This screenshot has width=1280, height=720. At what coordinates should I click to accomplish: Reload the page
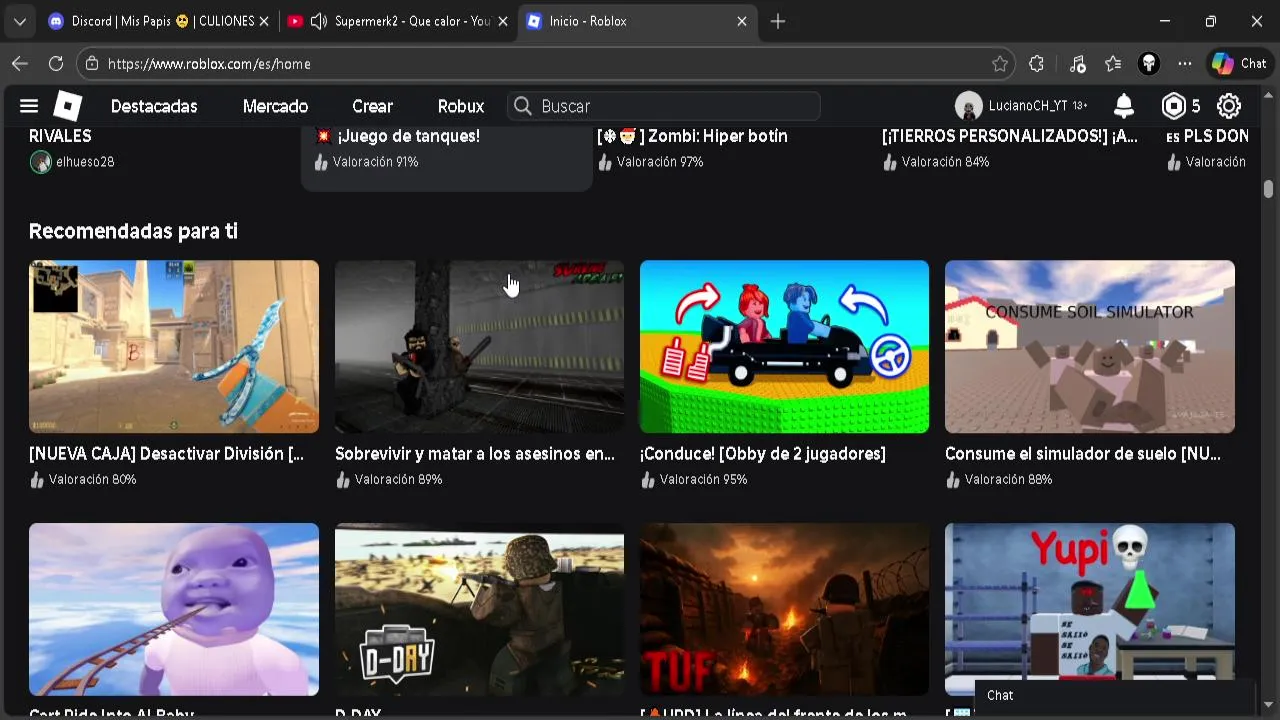tap(56, 64)
